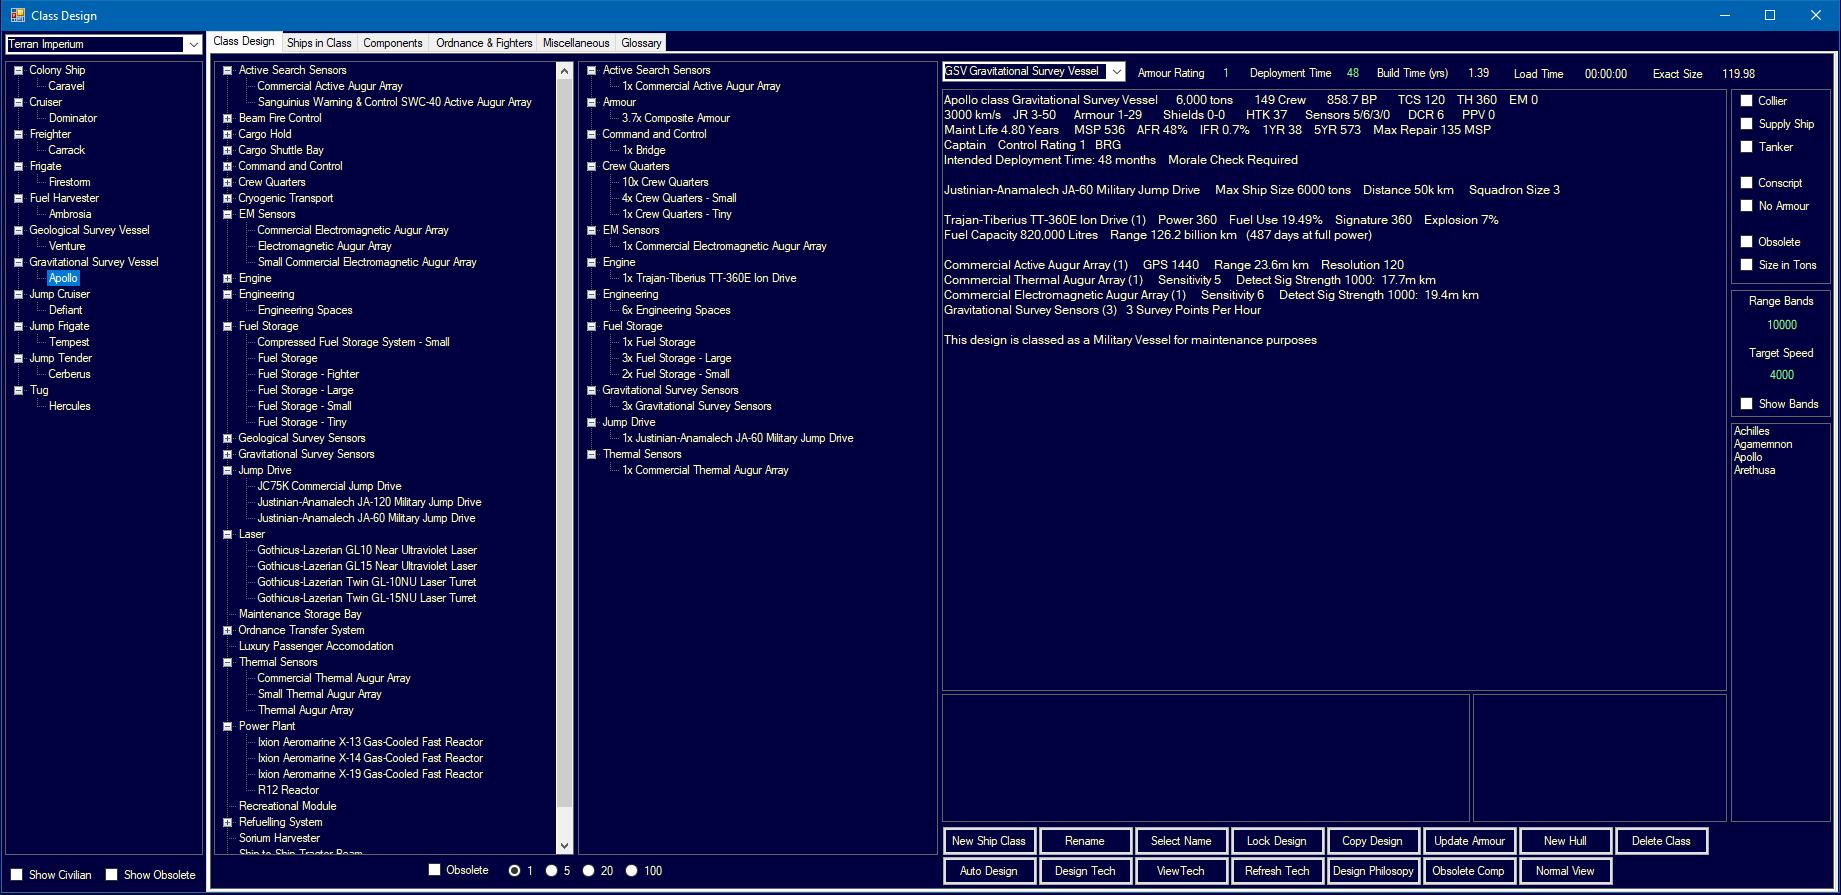Collapse the EM Sensors category in available components
1841x895 pixels.
click(228, 214)
